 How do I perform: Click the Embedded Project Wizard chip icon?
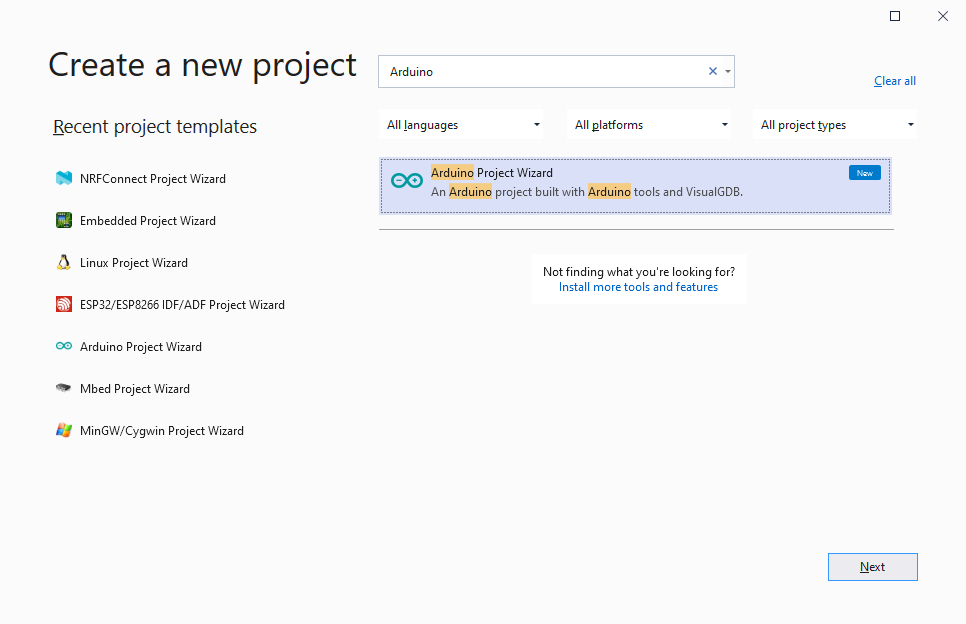coord(64,221)
